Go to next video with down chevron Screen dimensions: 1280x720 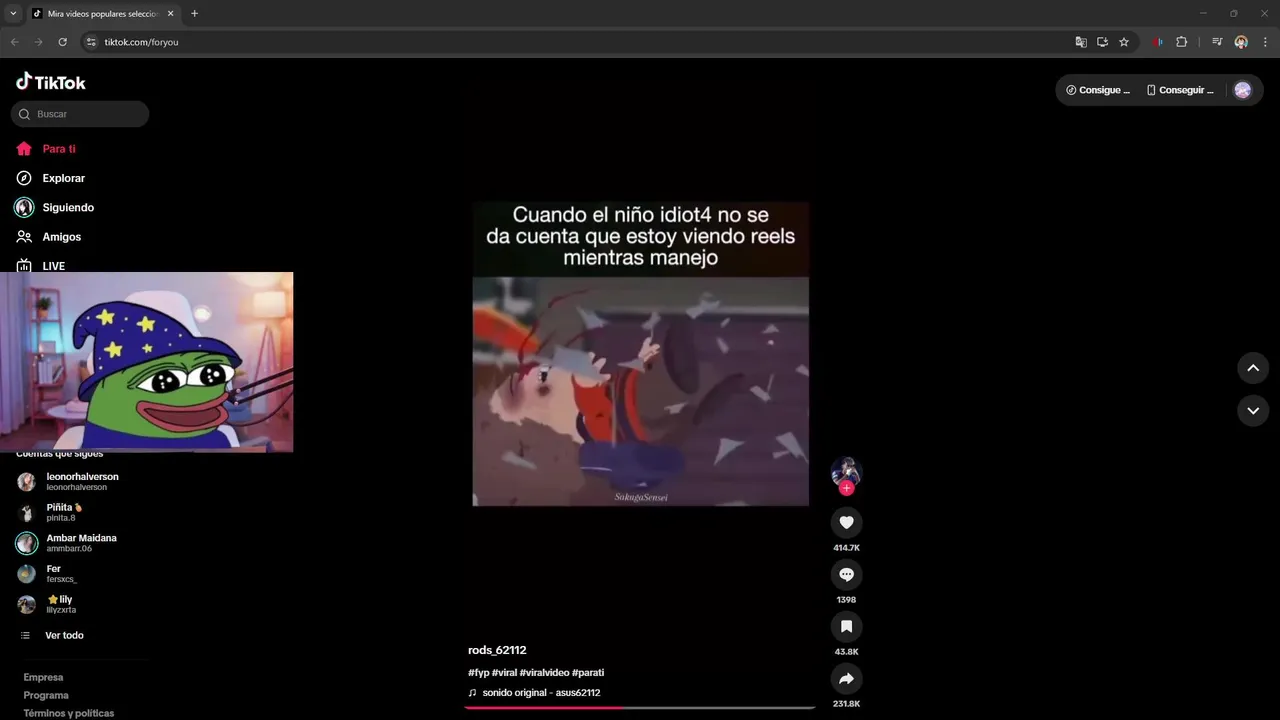click(1253, 410)
